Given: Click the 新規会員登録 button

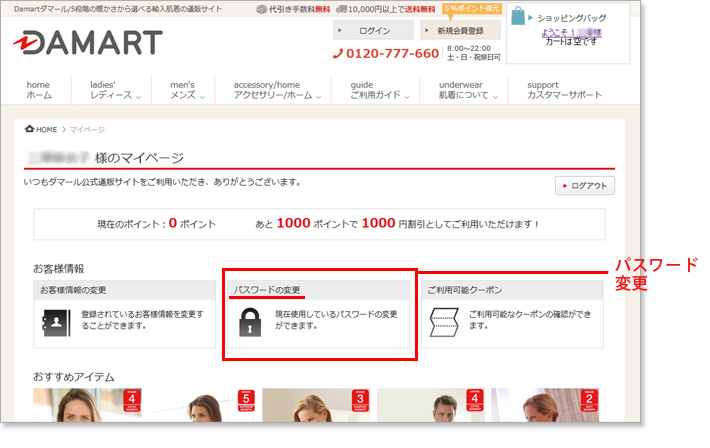Looking at the screenshot, I should coord(461,30).
